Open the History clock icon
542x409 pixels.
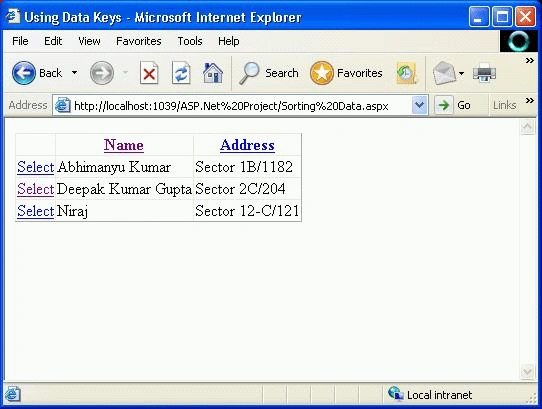pos(406,73)
